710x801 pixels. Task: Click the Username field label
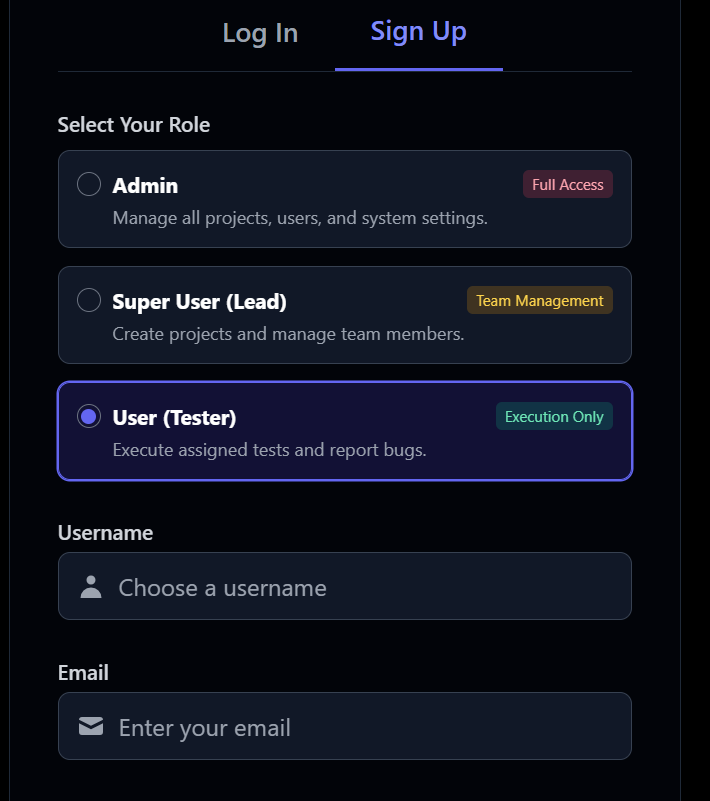(105, 533)
